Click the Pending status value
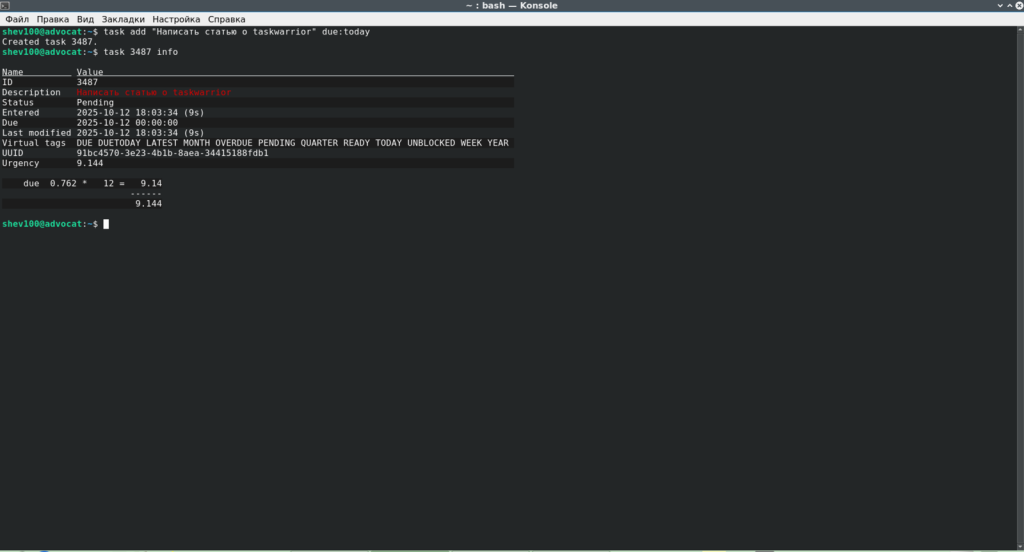1024x552 pixels. pyautogui.click(x=95, y=103)
